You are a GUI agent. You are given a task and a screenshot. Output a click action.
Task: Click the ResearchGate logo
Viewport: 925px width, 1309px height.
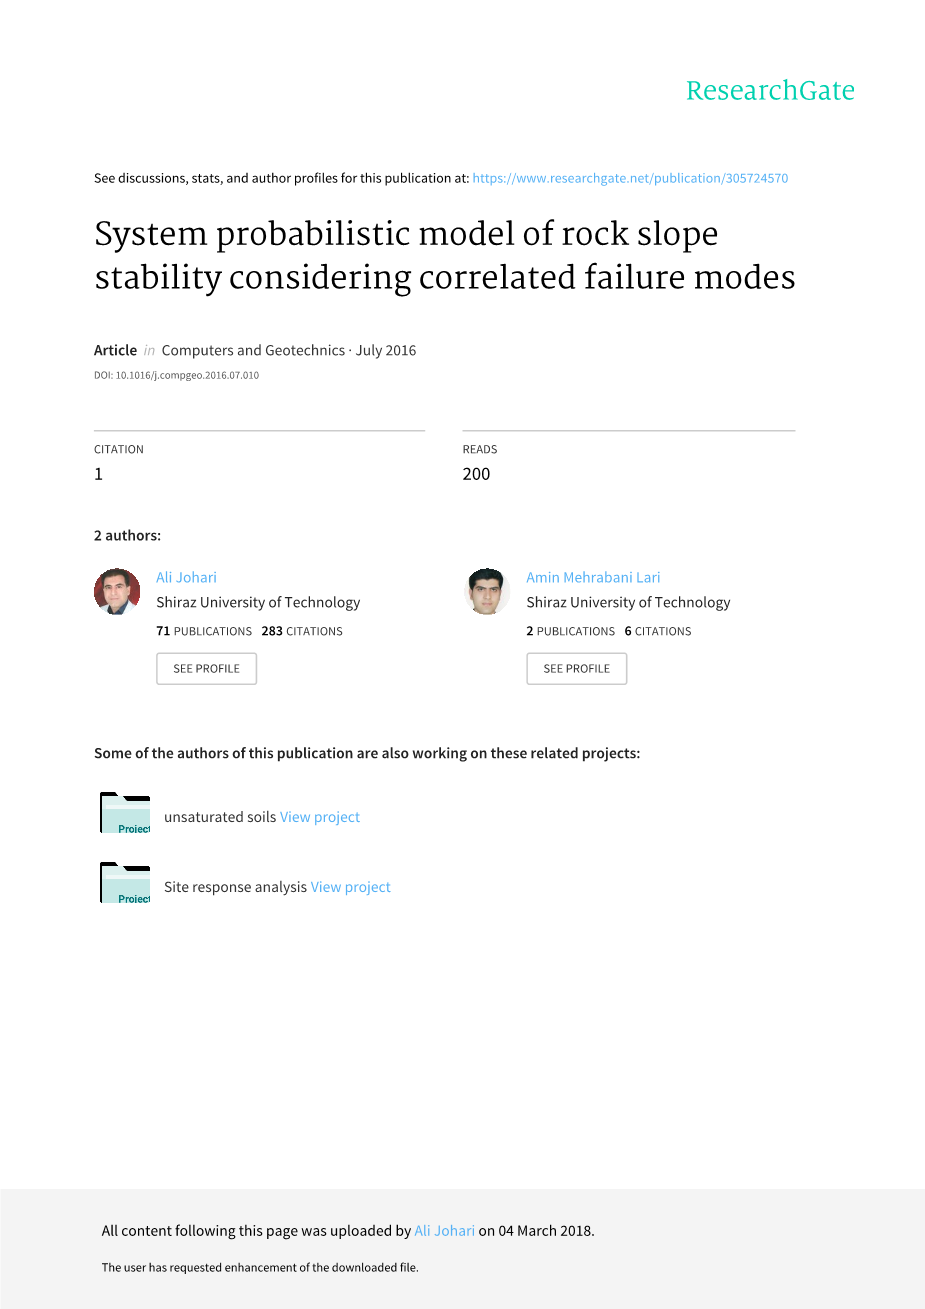click(x=770, y=91)
